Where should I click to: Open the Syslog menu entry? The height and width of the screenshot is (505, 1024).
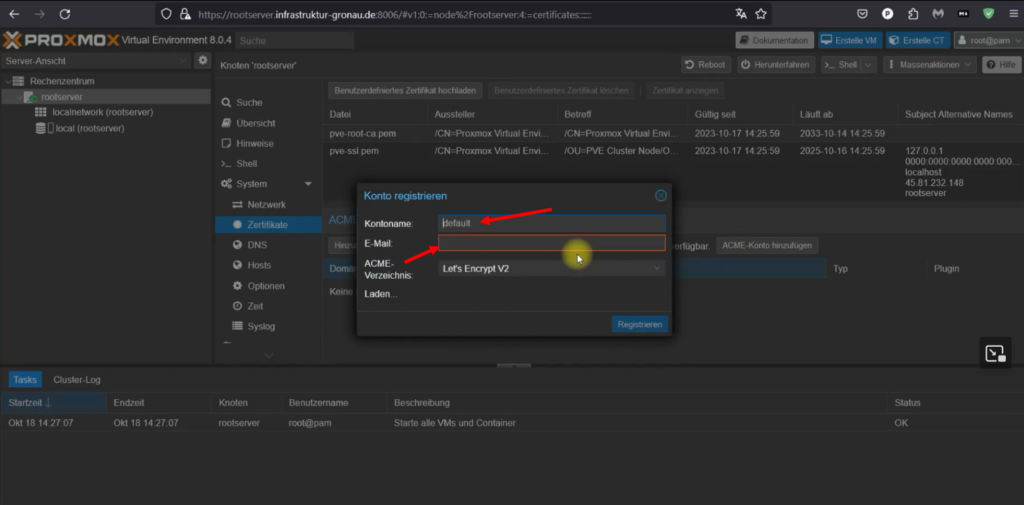(x=261, y=326)
